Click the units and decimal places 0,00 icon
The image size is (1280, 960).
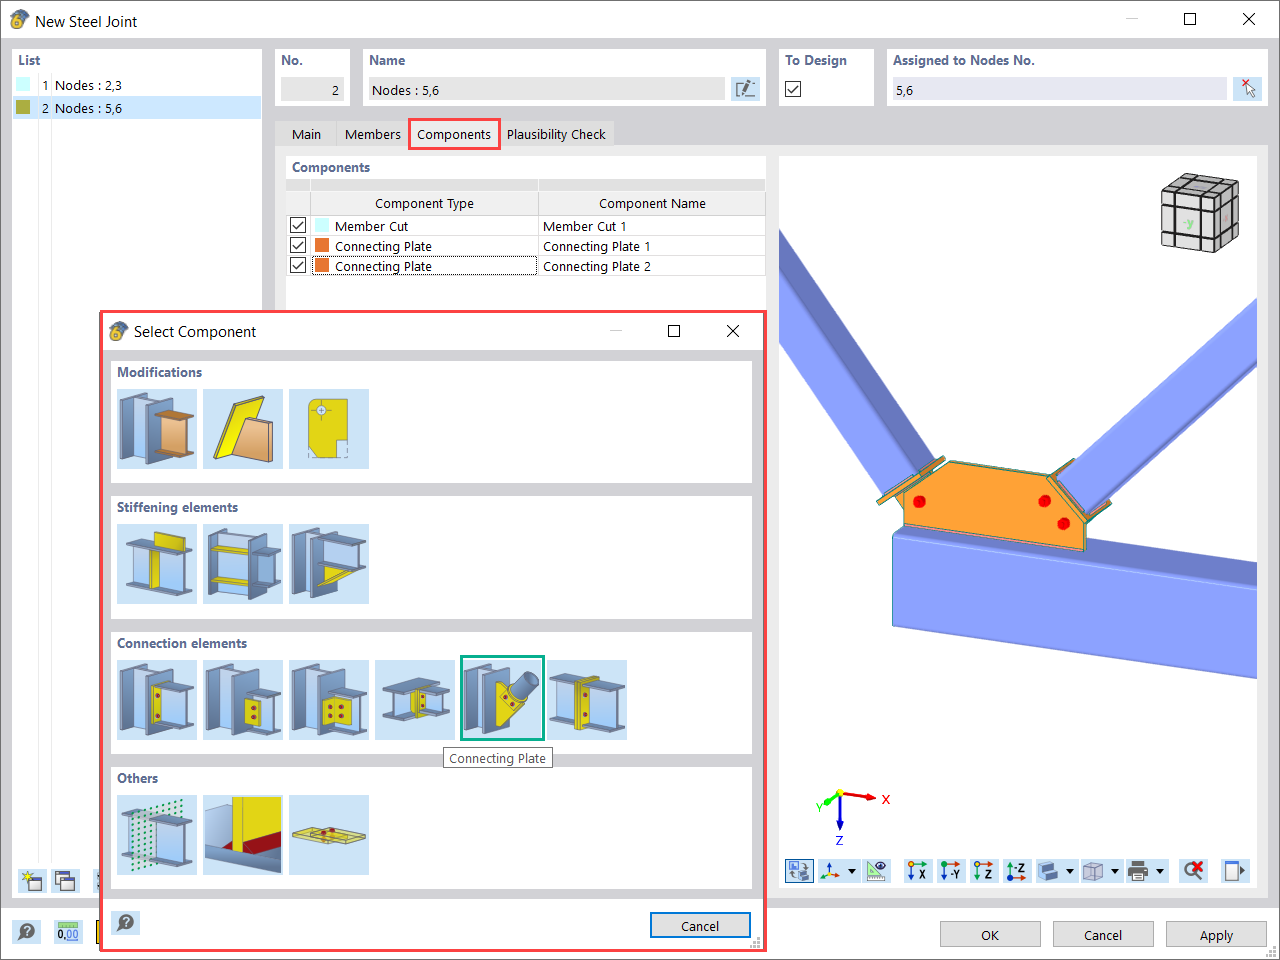[x=68, y=932]
